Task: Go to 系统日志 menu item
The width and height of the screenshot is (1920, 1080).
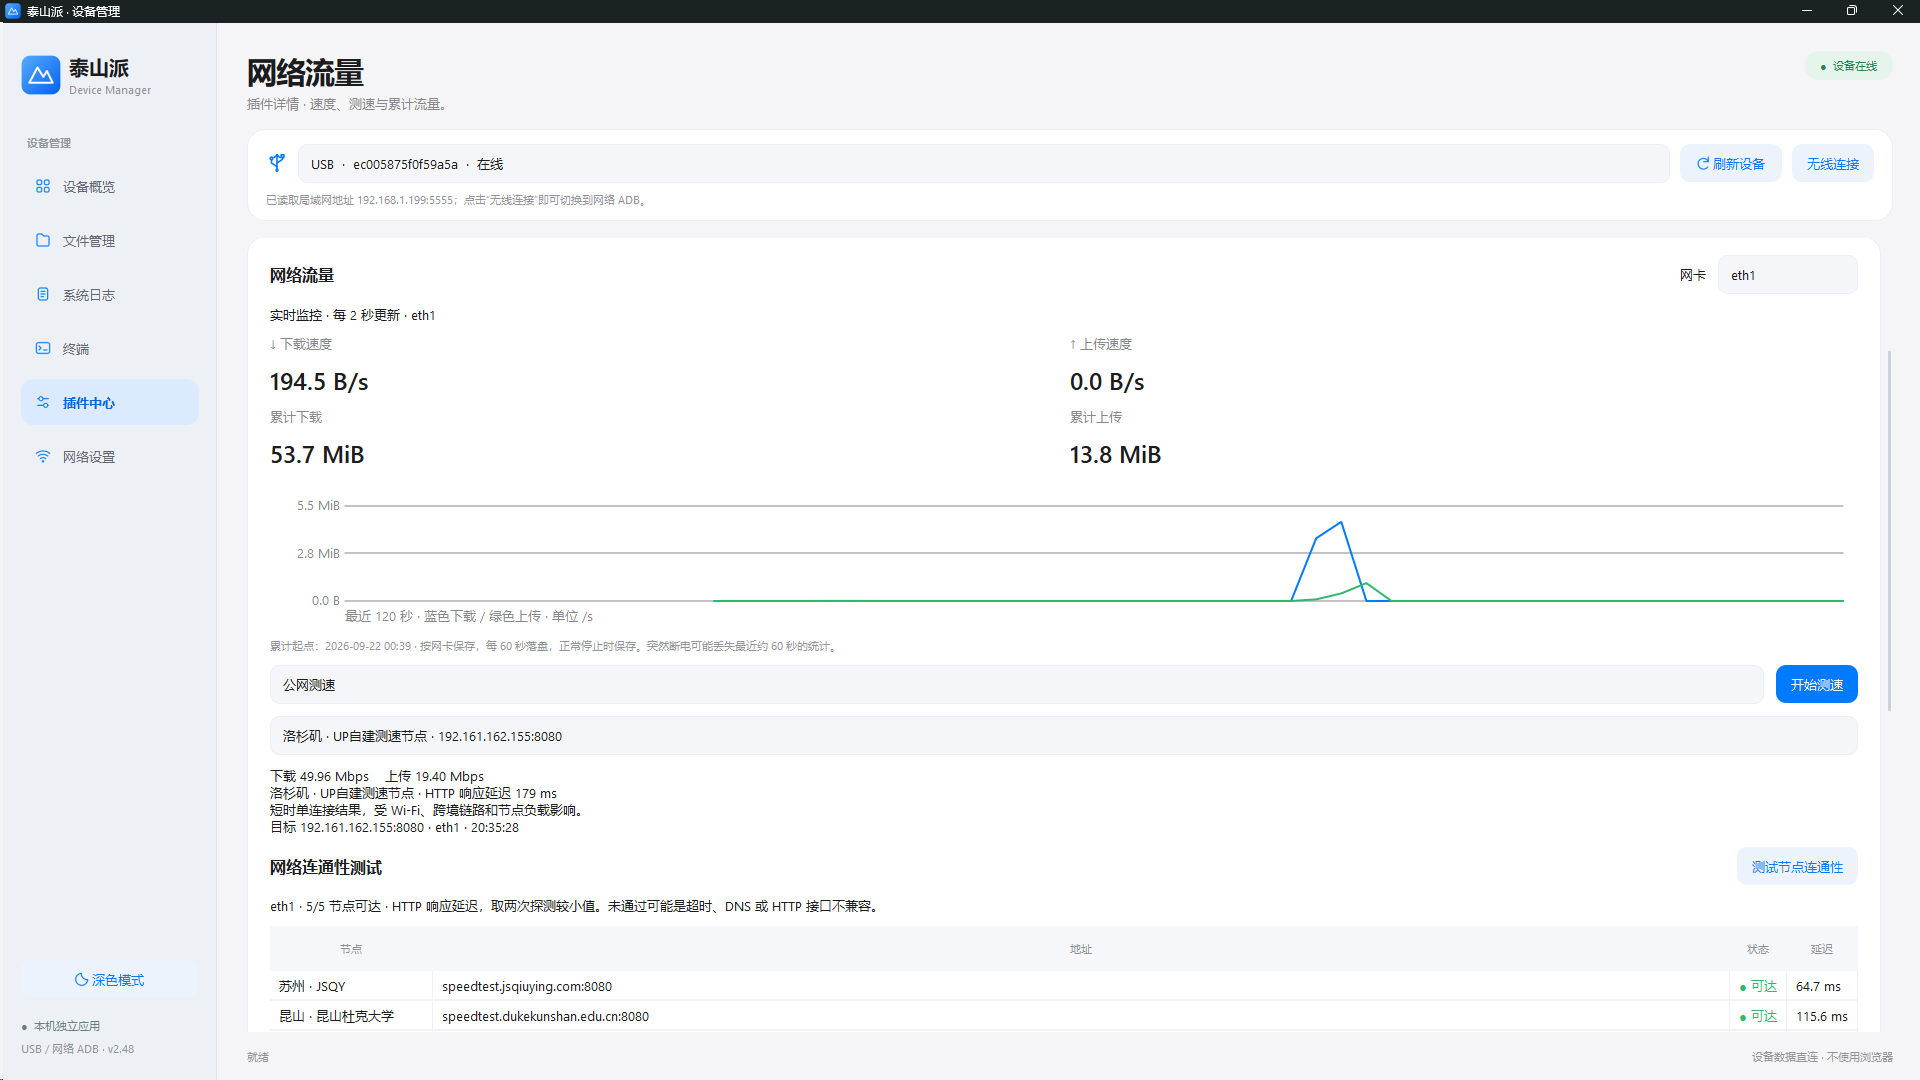Action: click(110, 295)
